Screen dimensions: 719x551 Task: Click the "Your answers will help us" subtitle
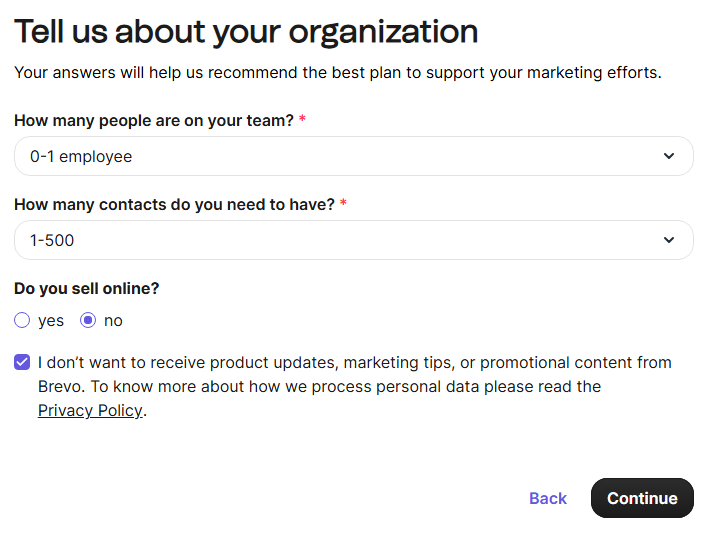338,72
